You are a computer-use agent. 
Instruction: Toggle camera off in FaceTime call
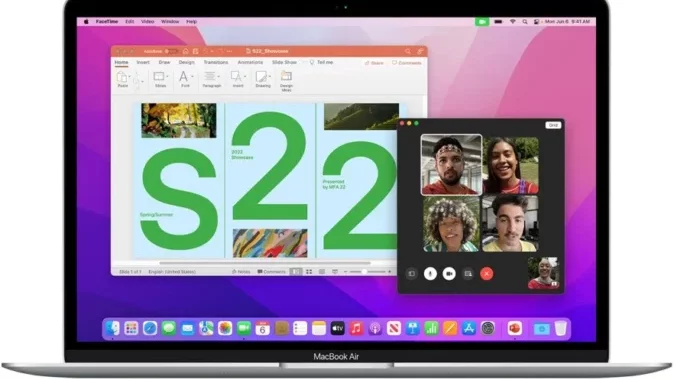(x=449, y=274)
